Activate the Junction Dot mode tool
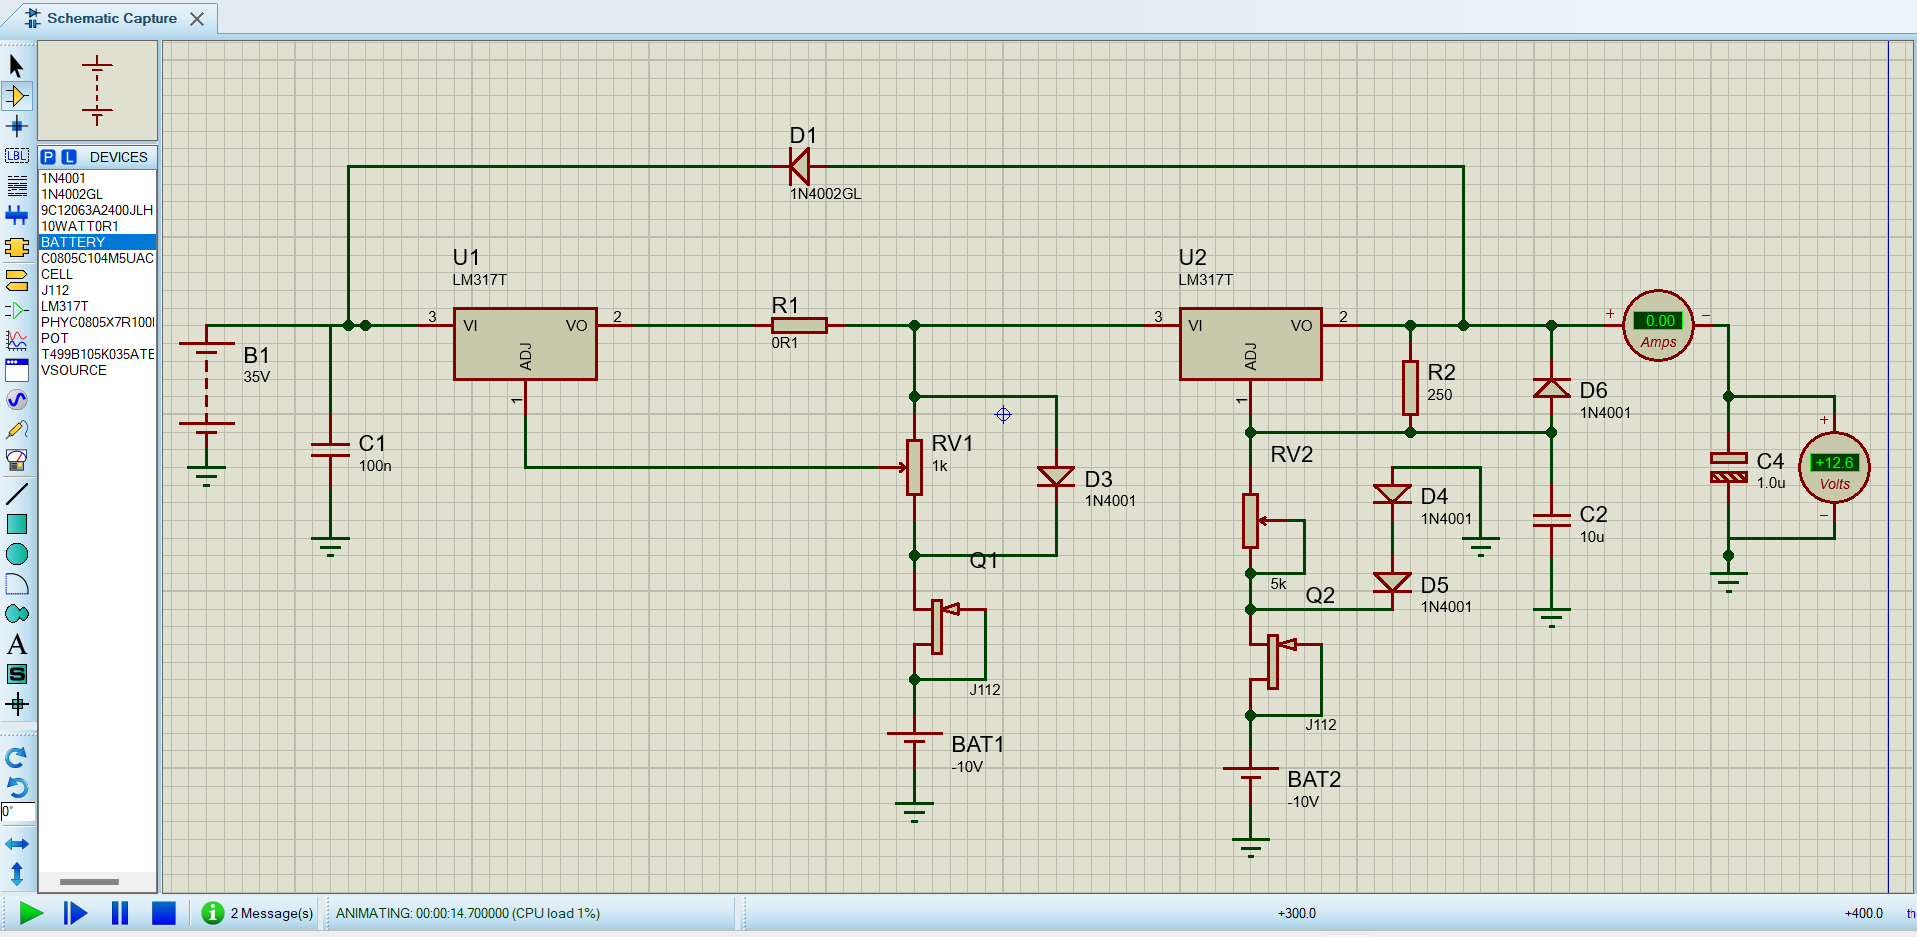 click(17, 126)
